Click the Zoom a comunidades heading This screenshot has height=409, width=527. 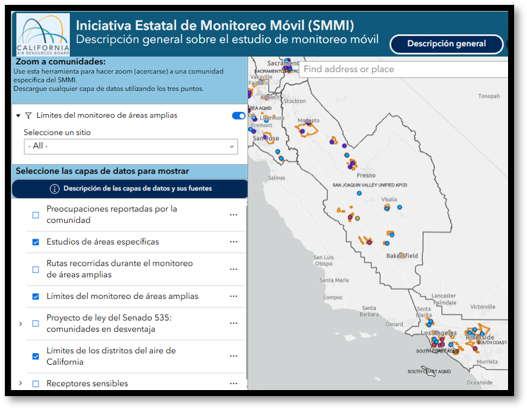click(60, 62)
